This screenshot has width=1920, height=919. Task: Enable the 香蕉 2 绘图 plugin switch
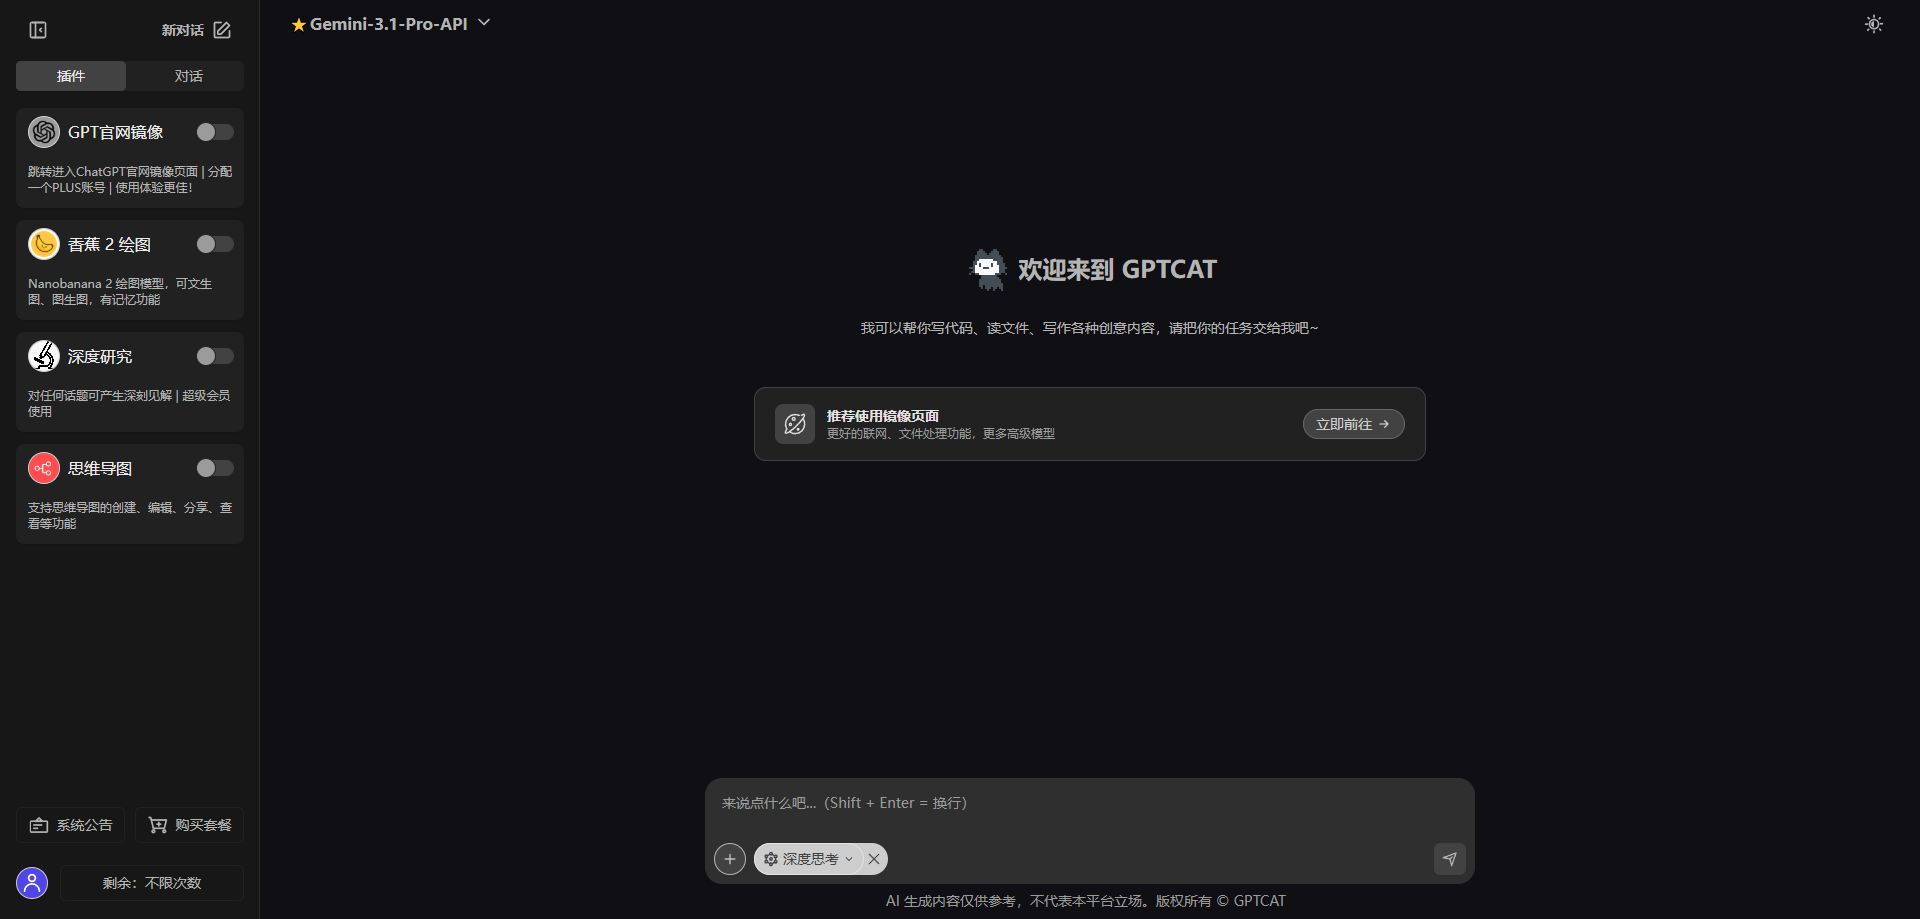(x=215, y=244)
